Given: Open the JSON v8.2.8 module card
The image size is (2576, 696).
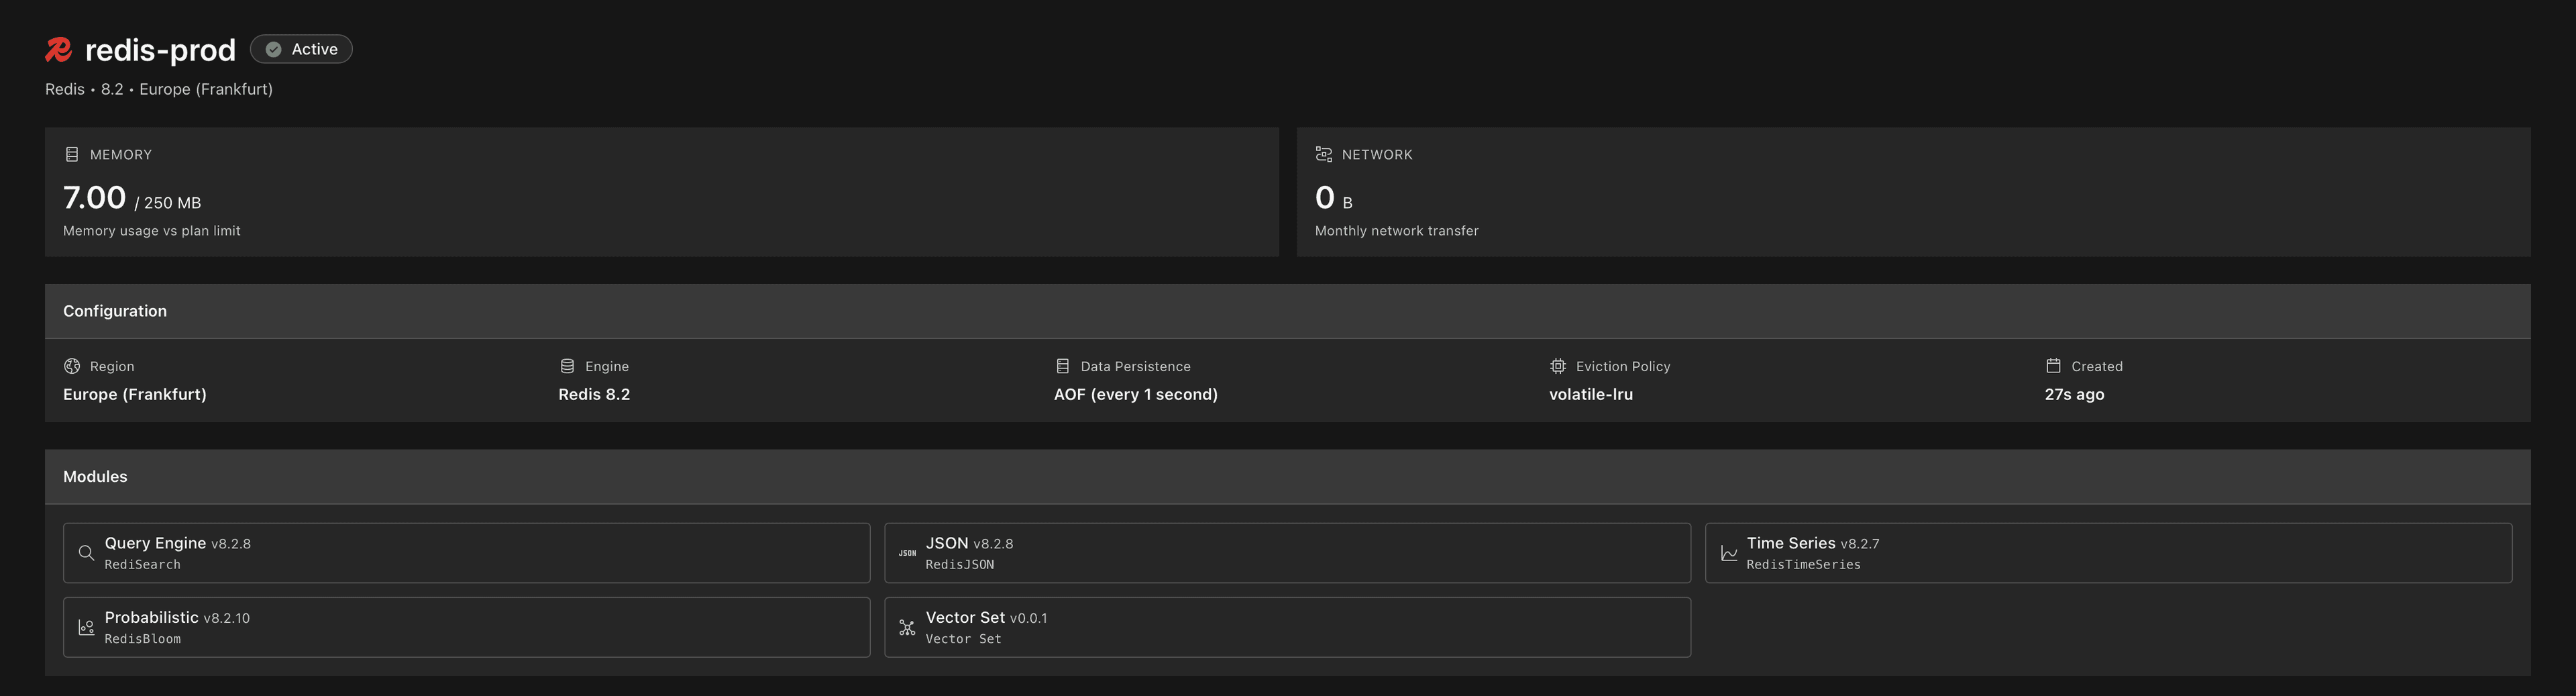Looking at the screenshot, I should click(1288, 553).
